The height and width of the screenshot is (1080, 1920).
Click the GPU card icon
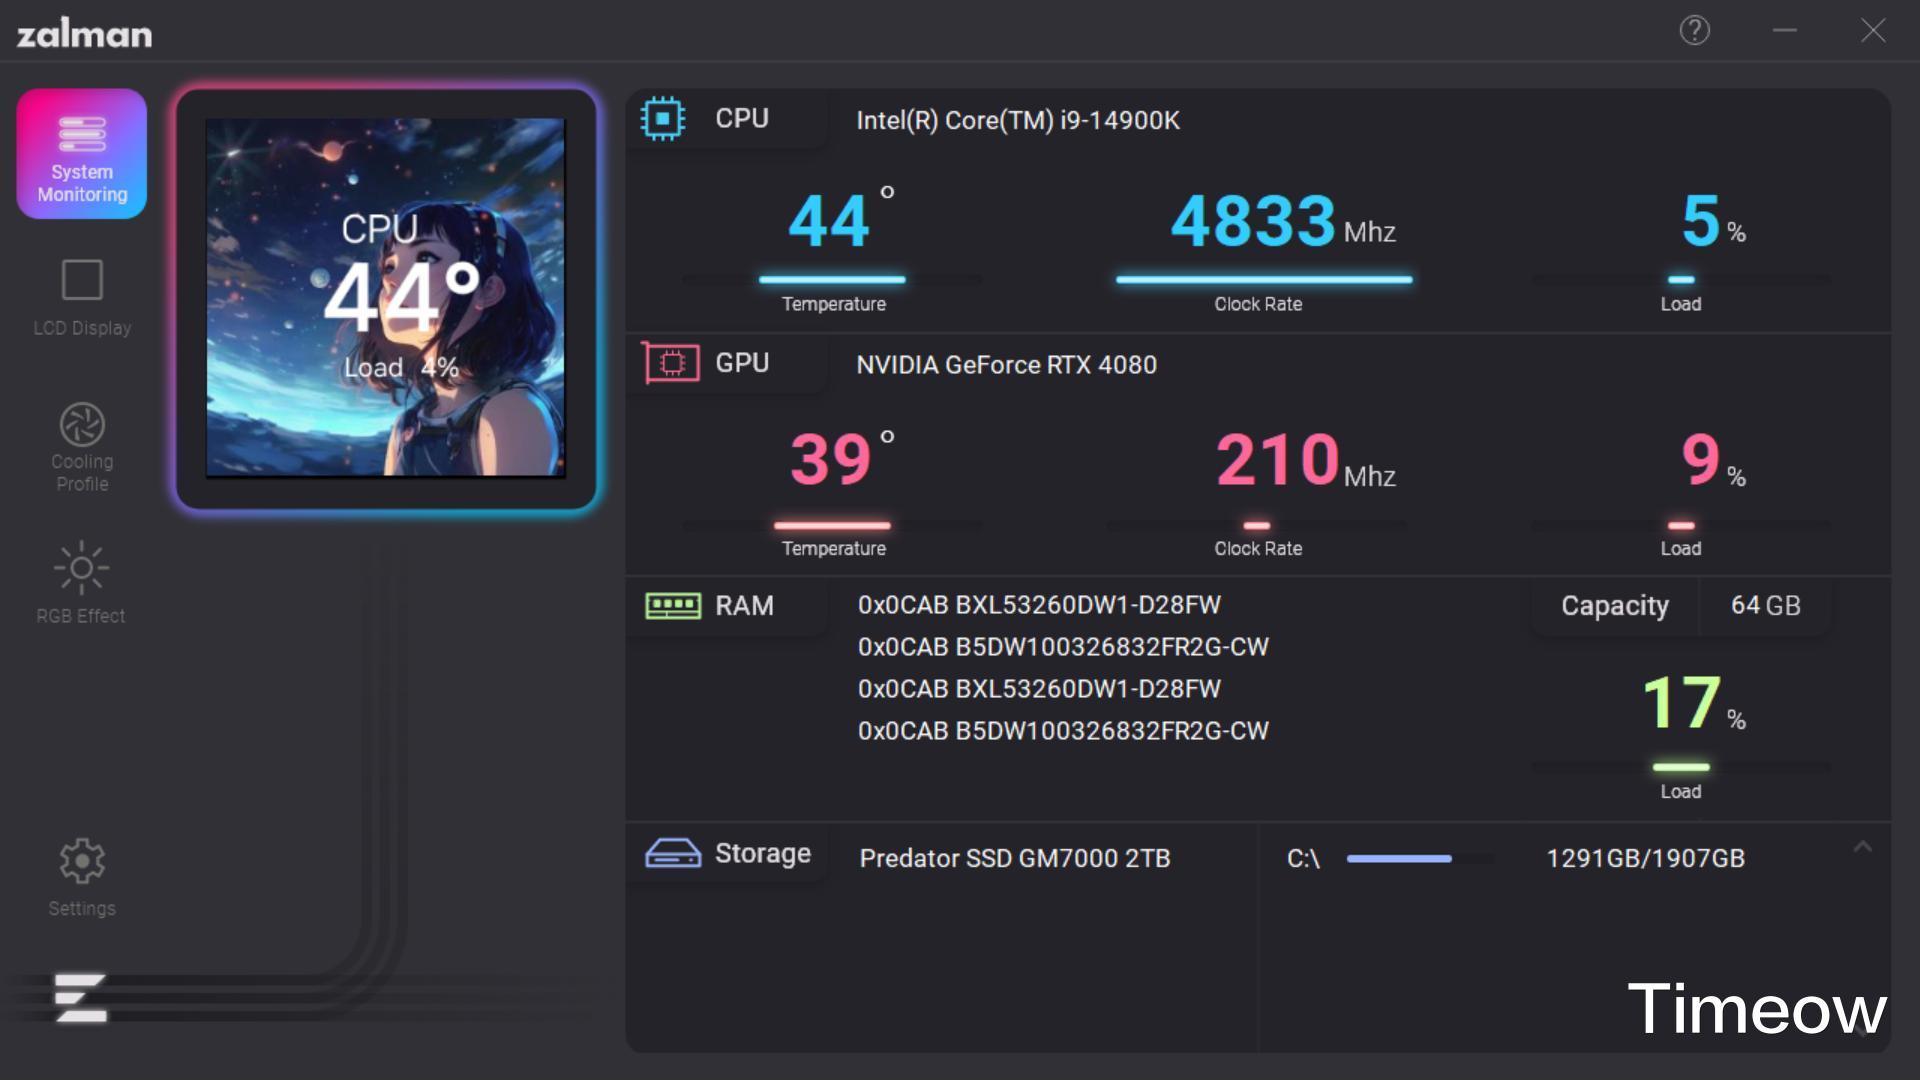pos(671,363)
